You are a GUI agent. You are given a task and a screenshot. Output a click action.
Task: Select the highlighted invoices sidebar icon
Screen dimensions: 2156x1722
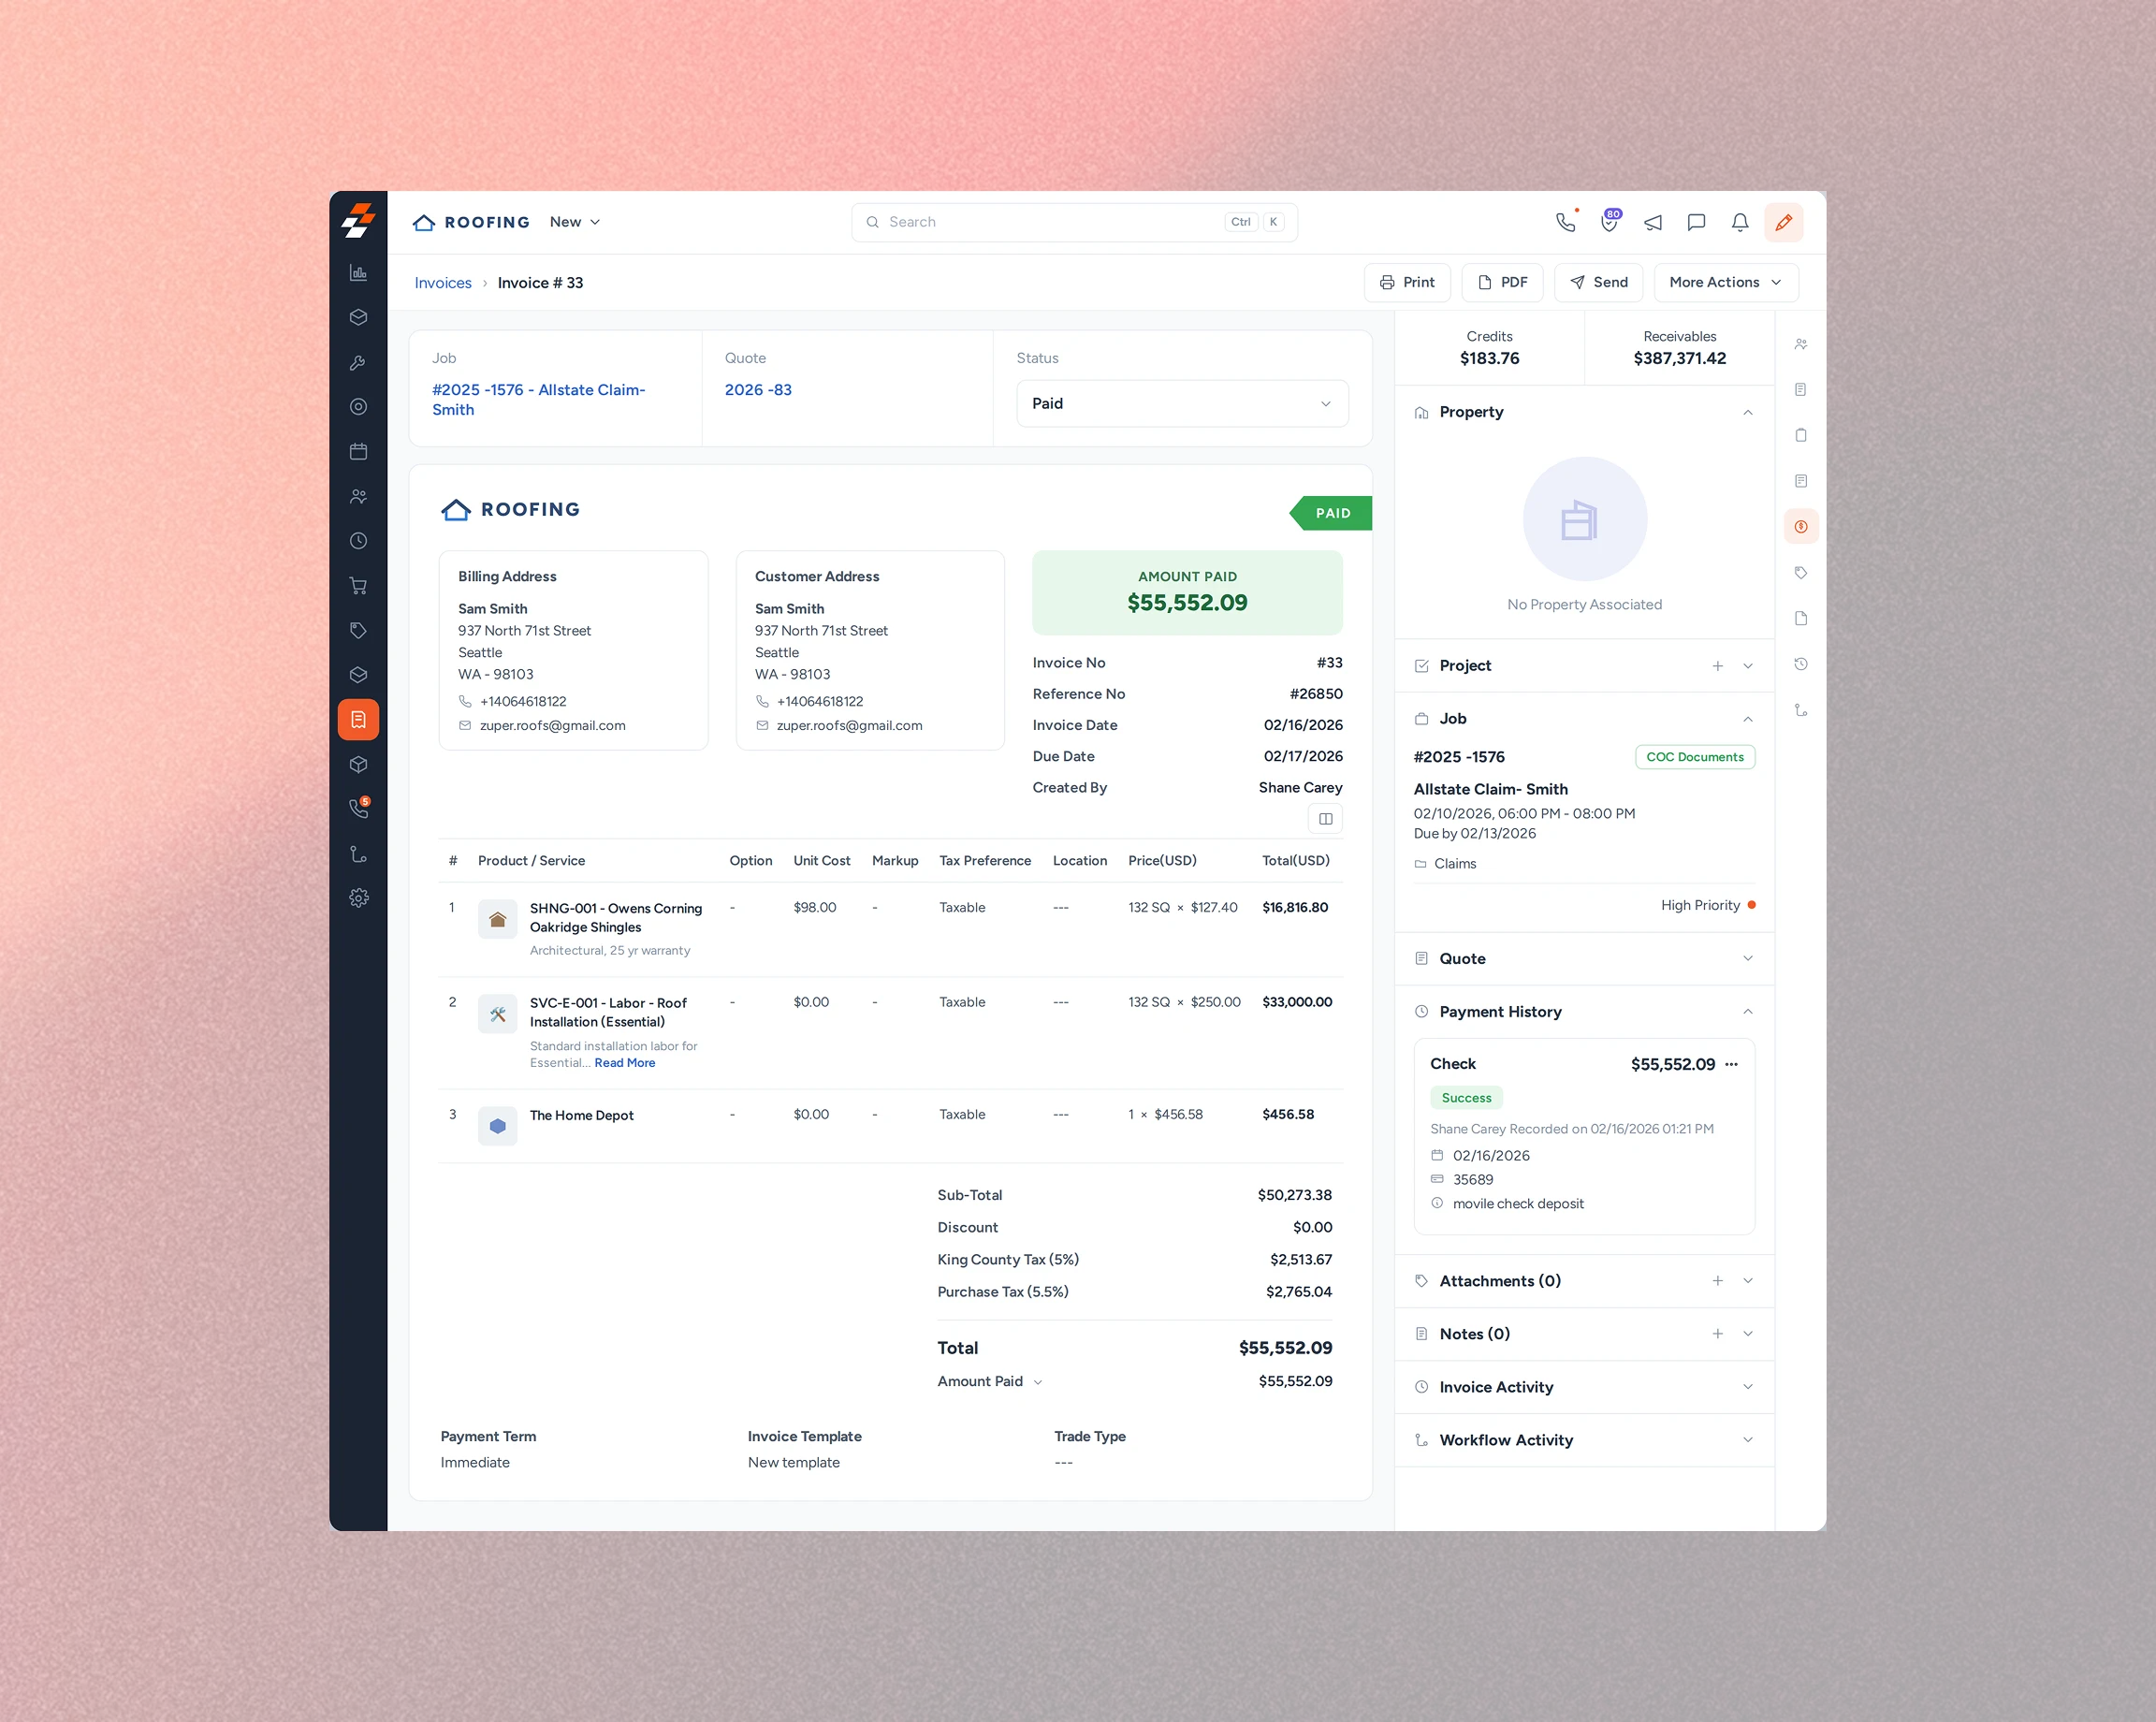pyautogui.click(x=358, y=720)
